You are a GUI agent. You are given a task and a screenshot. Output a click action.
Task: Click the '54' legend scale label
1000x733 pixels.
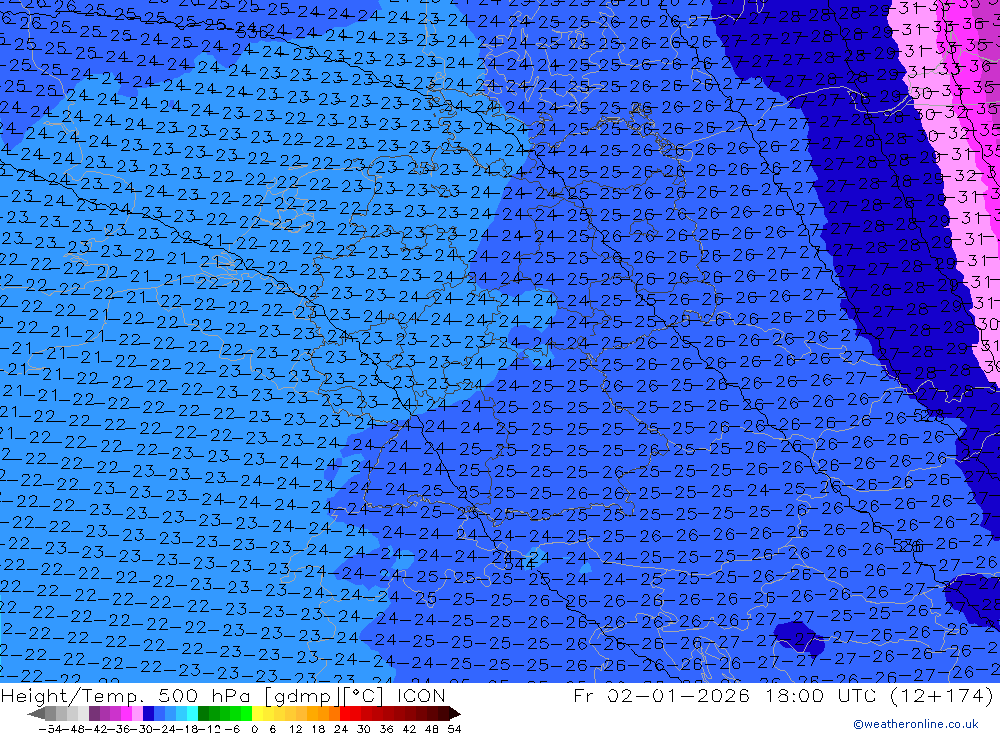click(x=454, y=729)
